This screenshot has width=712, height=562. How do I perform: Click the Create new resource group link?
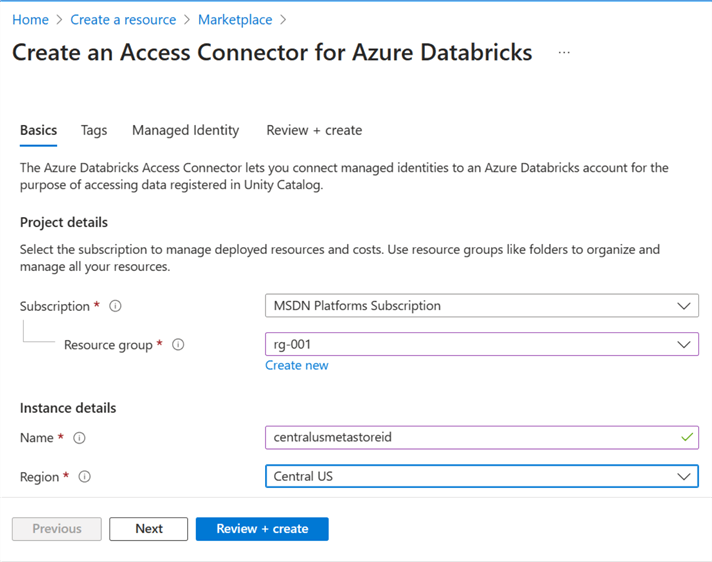[x=297, y=365]
